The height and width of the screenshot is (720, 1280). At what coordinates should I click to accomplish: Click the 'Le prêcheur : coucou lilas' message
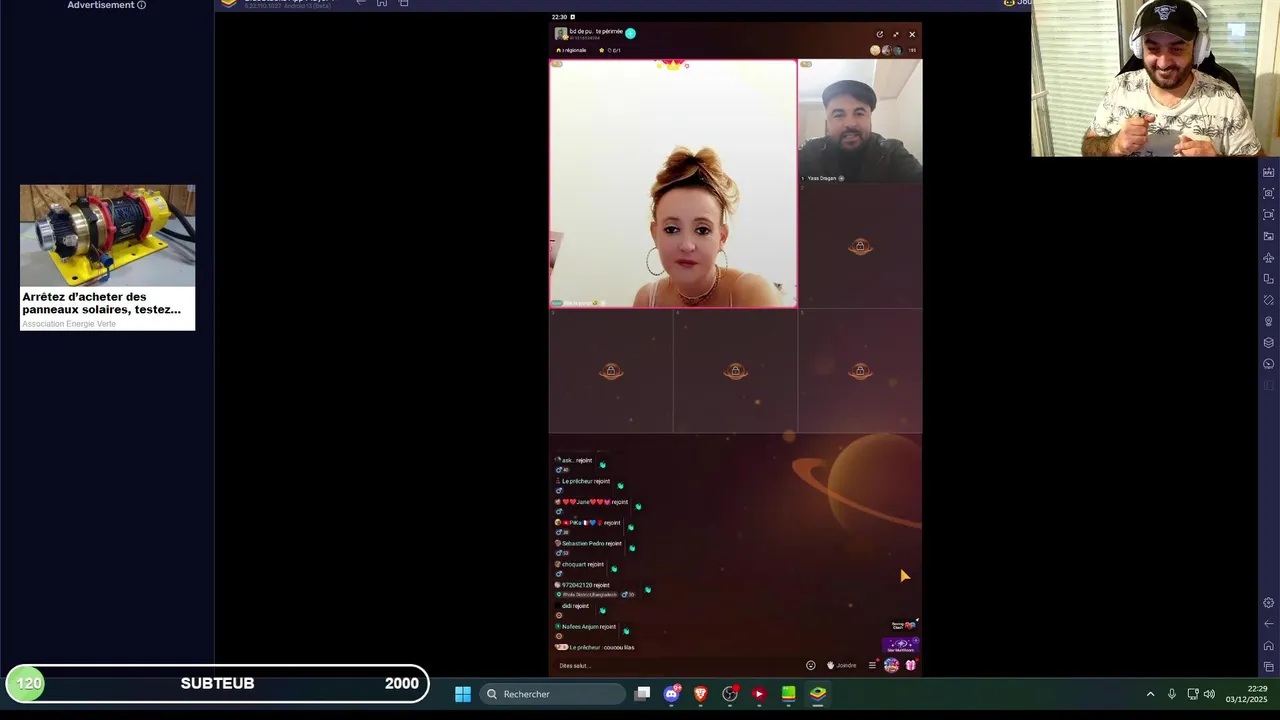point(595,647)
